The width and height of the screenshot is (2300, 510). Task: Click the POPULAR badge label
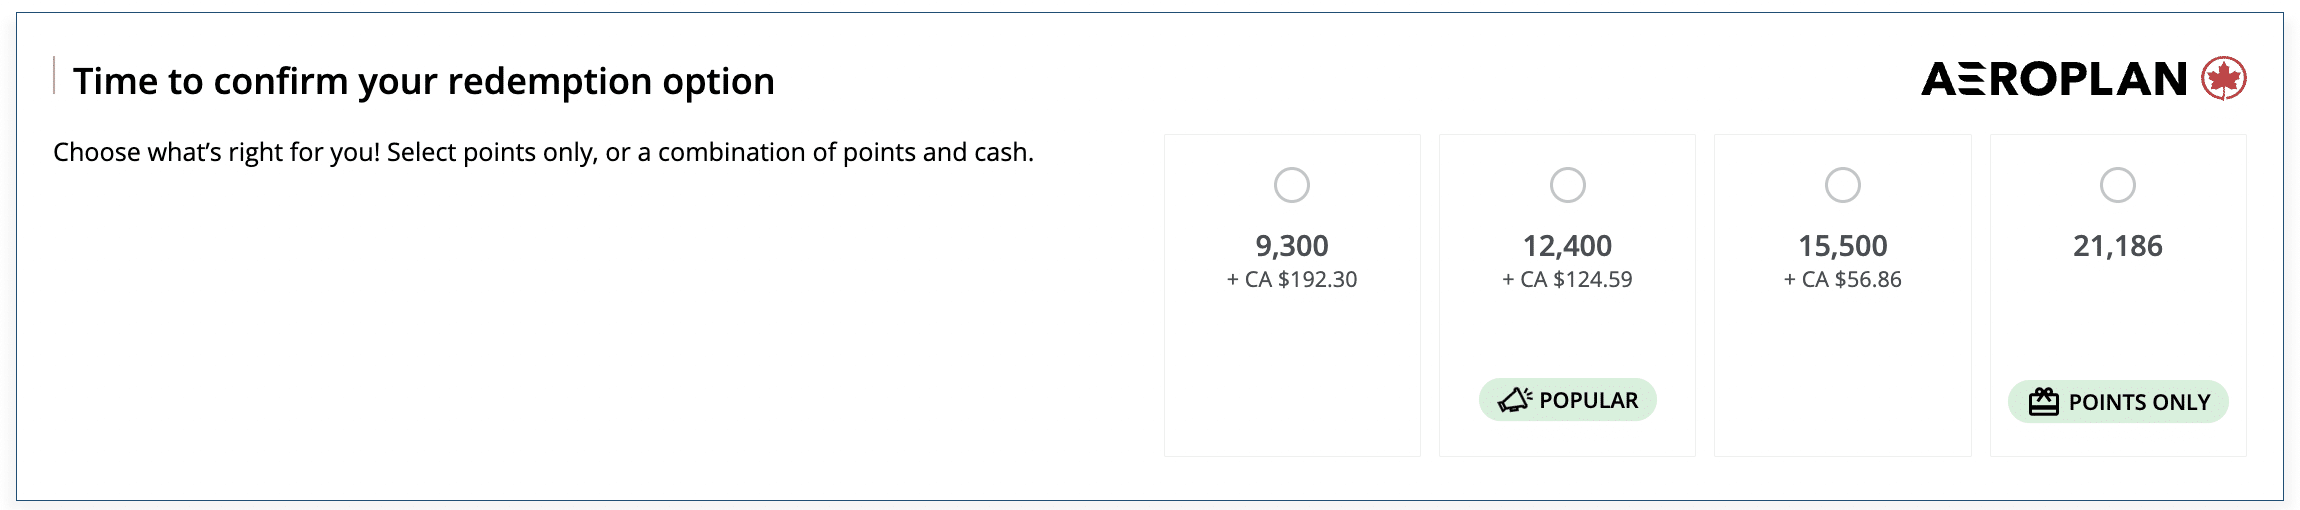click(x=1588, y=400)
